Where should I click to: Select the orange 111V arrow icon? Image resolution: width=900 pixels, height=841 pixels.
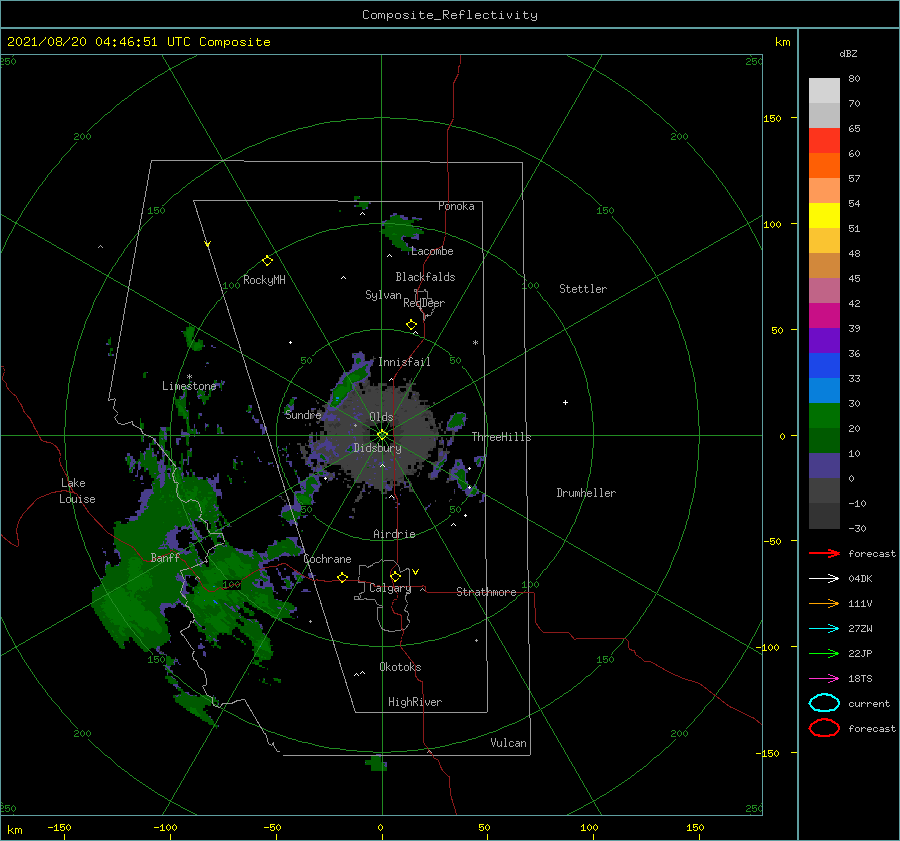click(824, 603)
